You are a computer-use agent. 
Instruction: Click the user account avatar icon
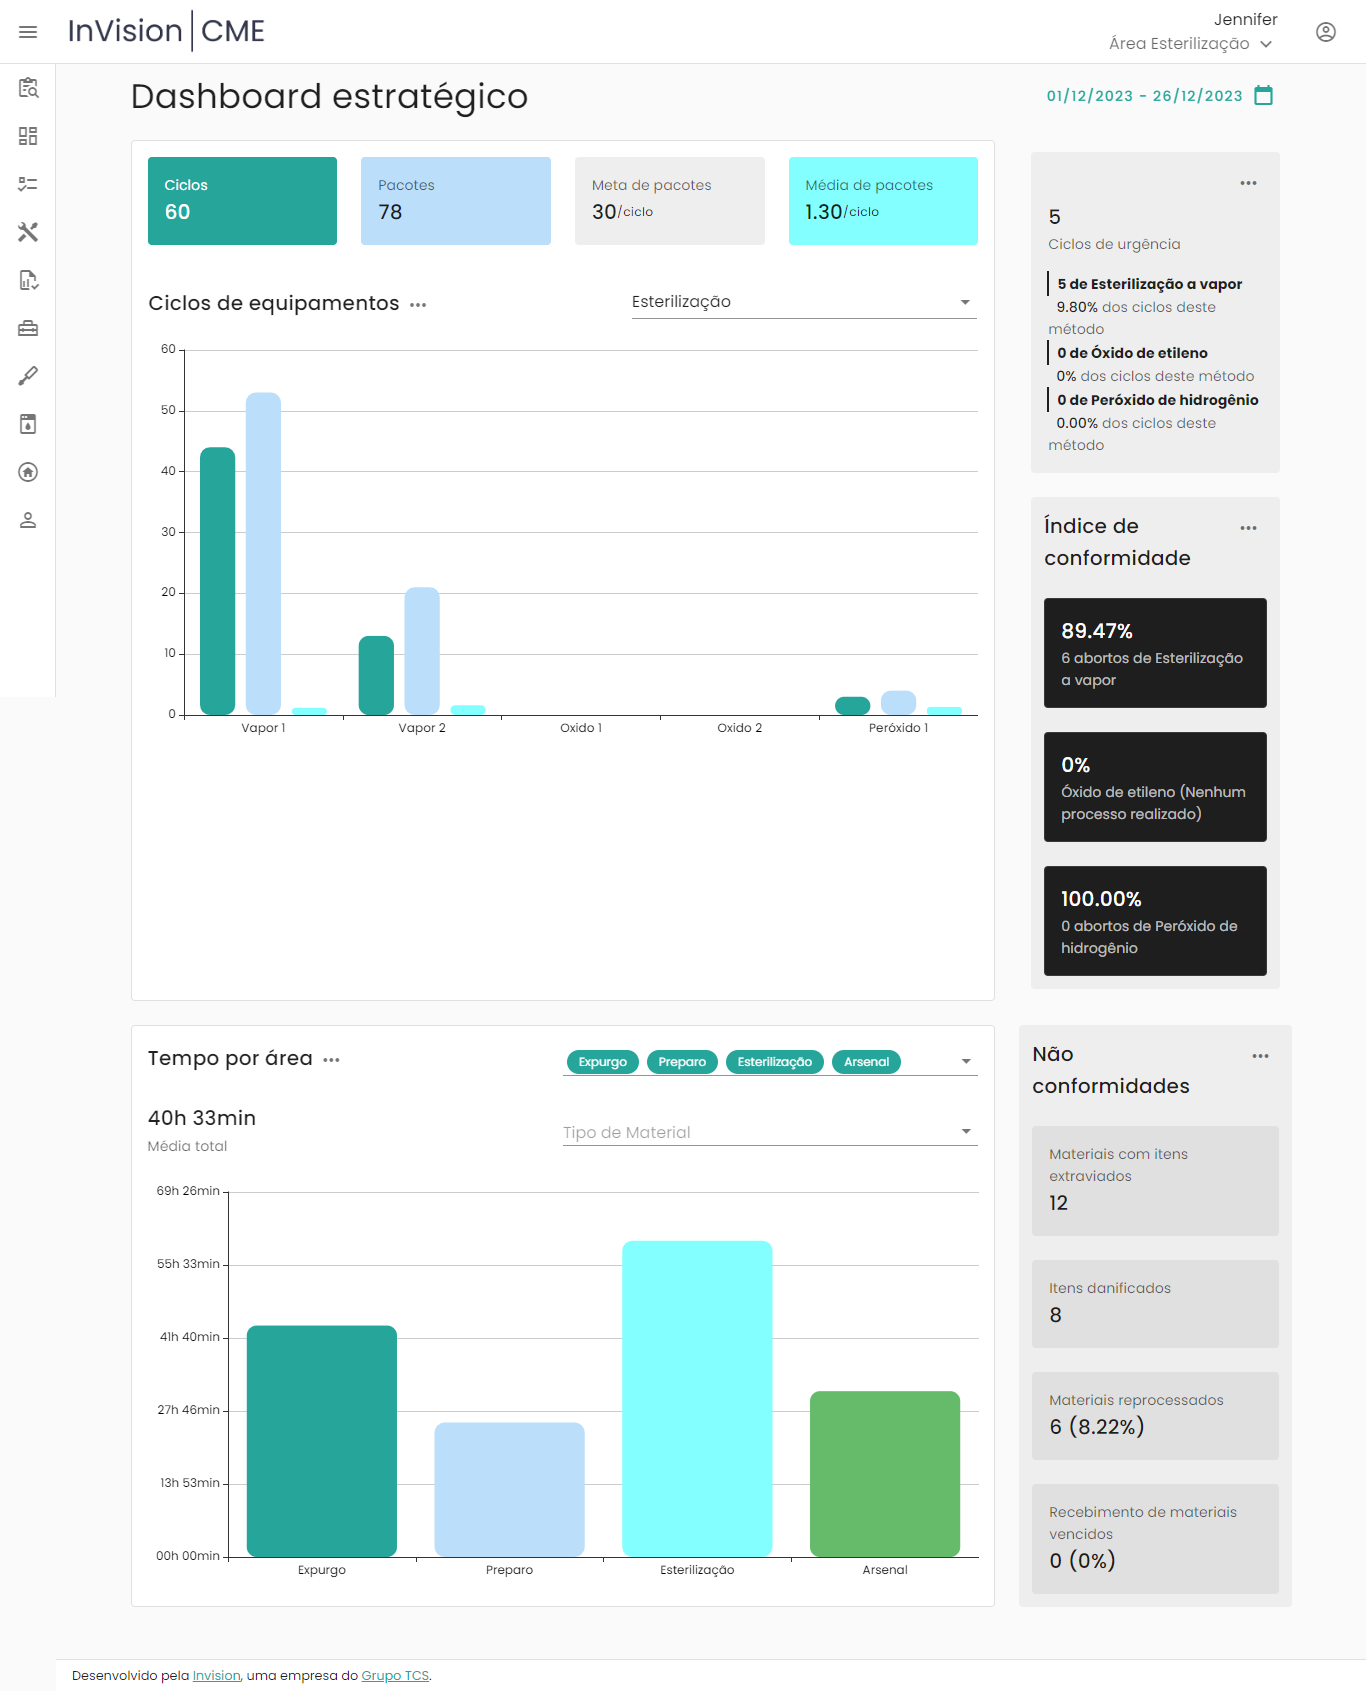point(1325,32)
